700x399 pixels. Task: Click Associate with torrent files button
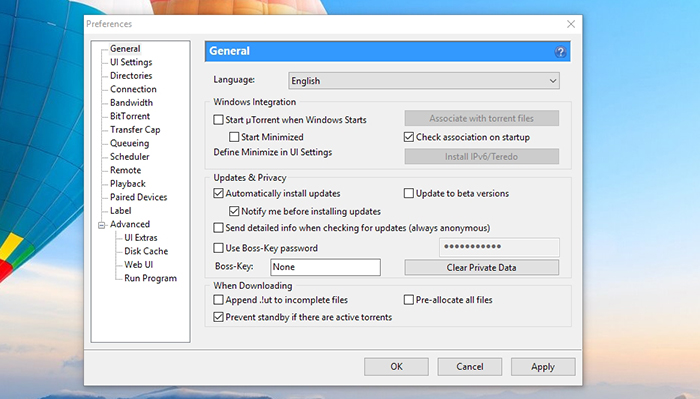[482, 118]
